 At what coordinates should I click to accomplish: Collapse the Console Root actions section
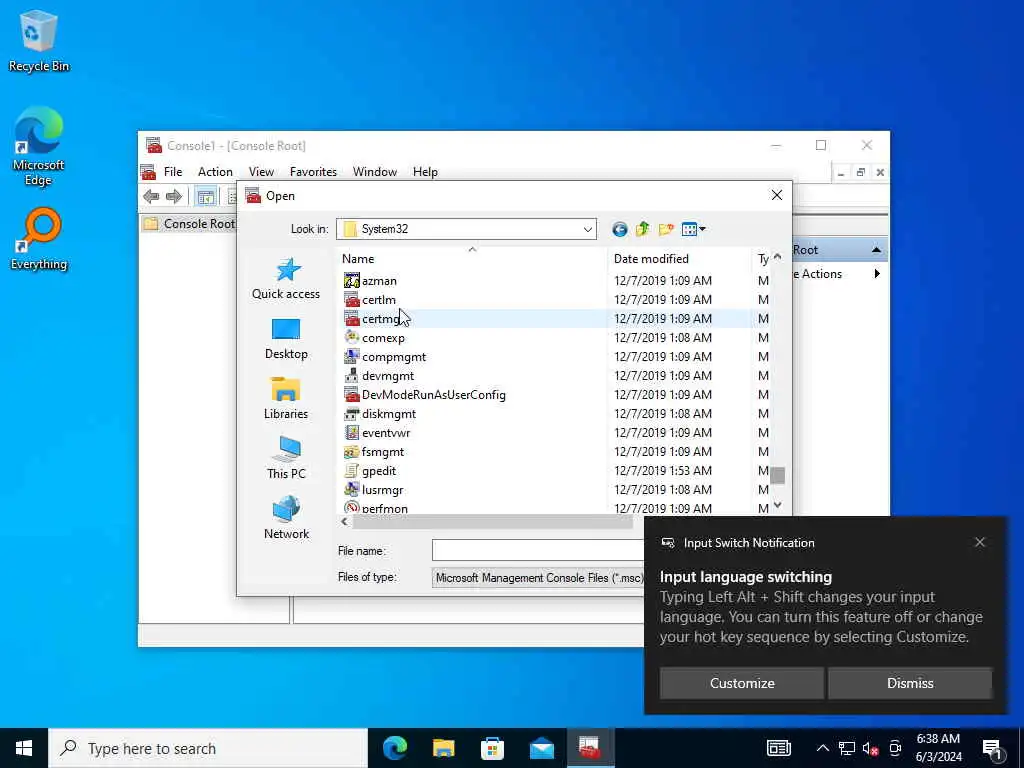(876, 250)
